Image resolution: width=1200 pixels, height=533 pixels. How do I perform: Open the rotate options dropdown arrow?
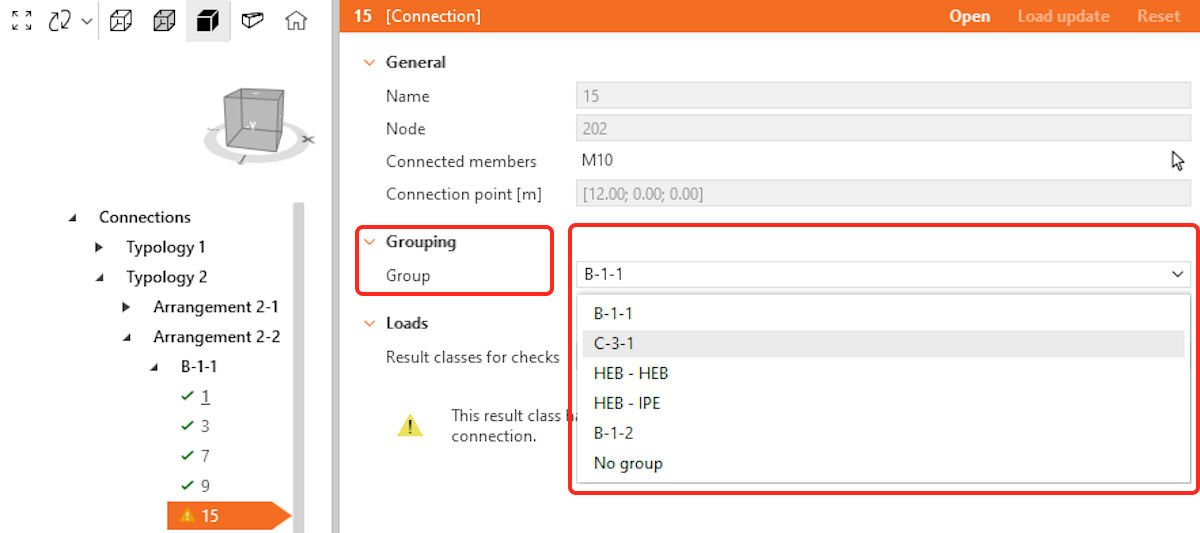click(88, 20)
